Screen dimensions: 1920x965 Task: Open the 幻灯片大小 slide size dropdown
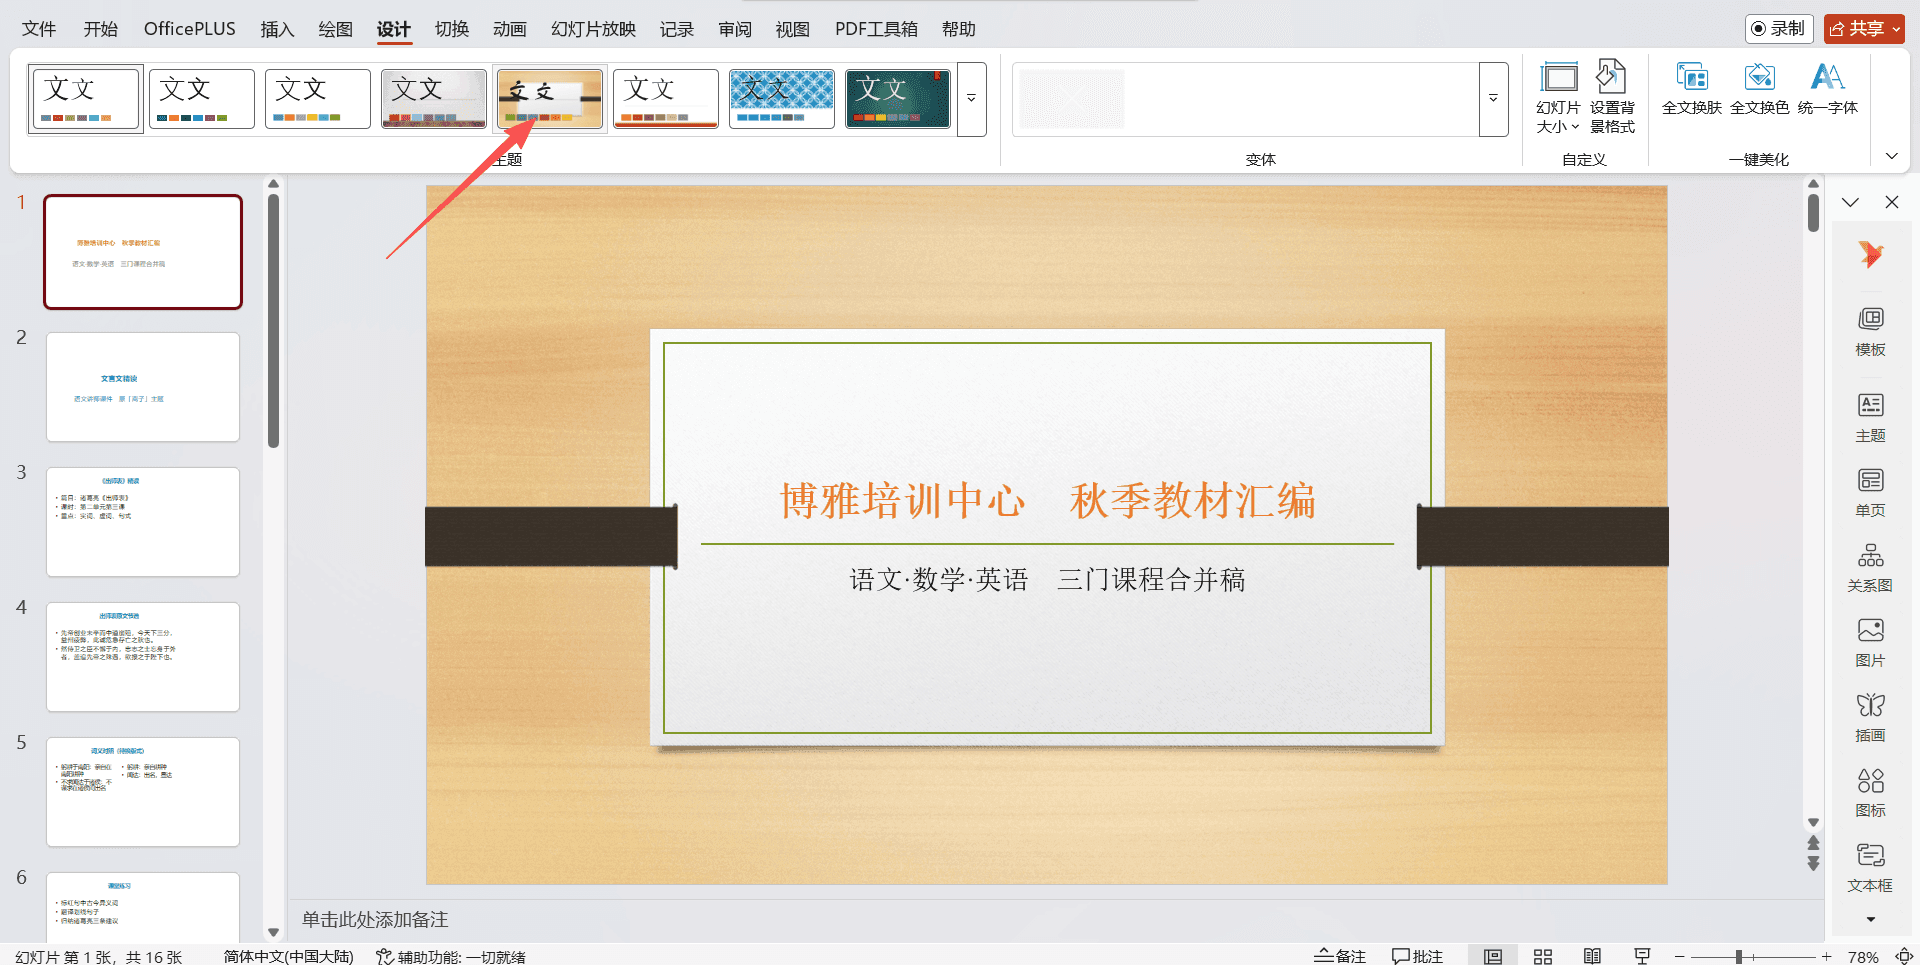tap(1558, 97)
